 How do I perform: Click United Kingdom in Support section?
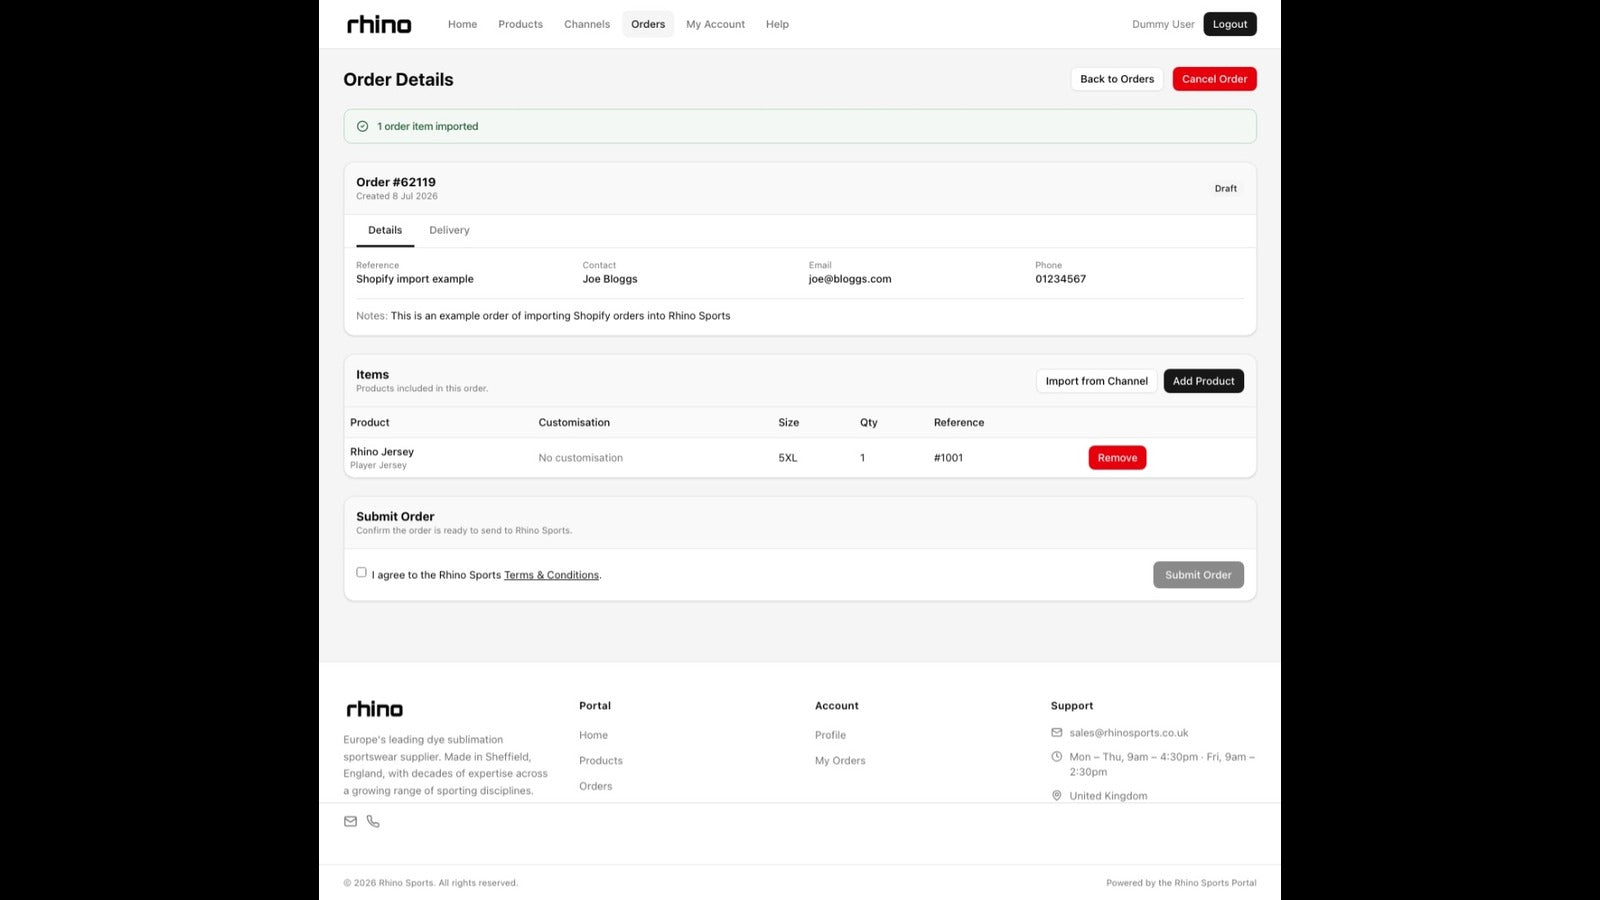tap(1108, 796)
